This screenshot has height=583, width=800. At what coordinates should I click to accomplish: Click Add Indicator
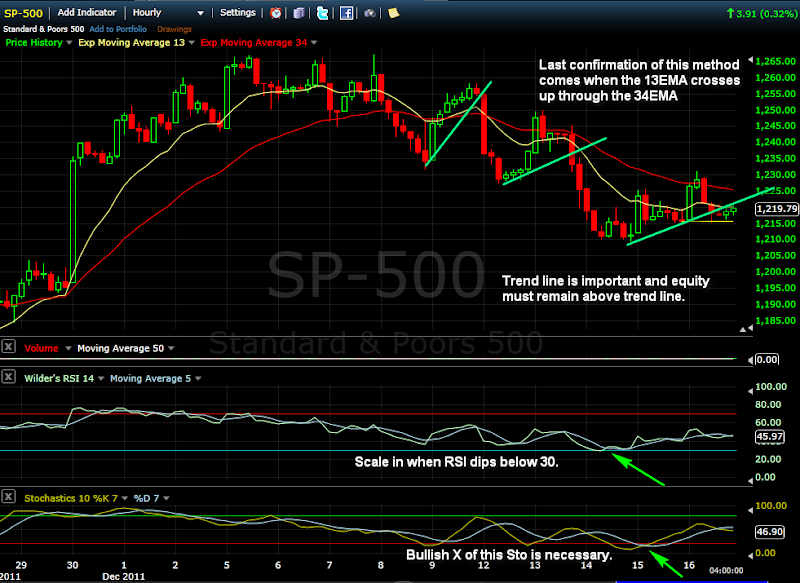[x=87, y=13]
